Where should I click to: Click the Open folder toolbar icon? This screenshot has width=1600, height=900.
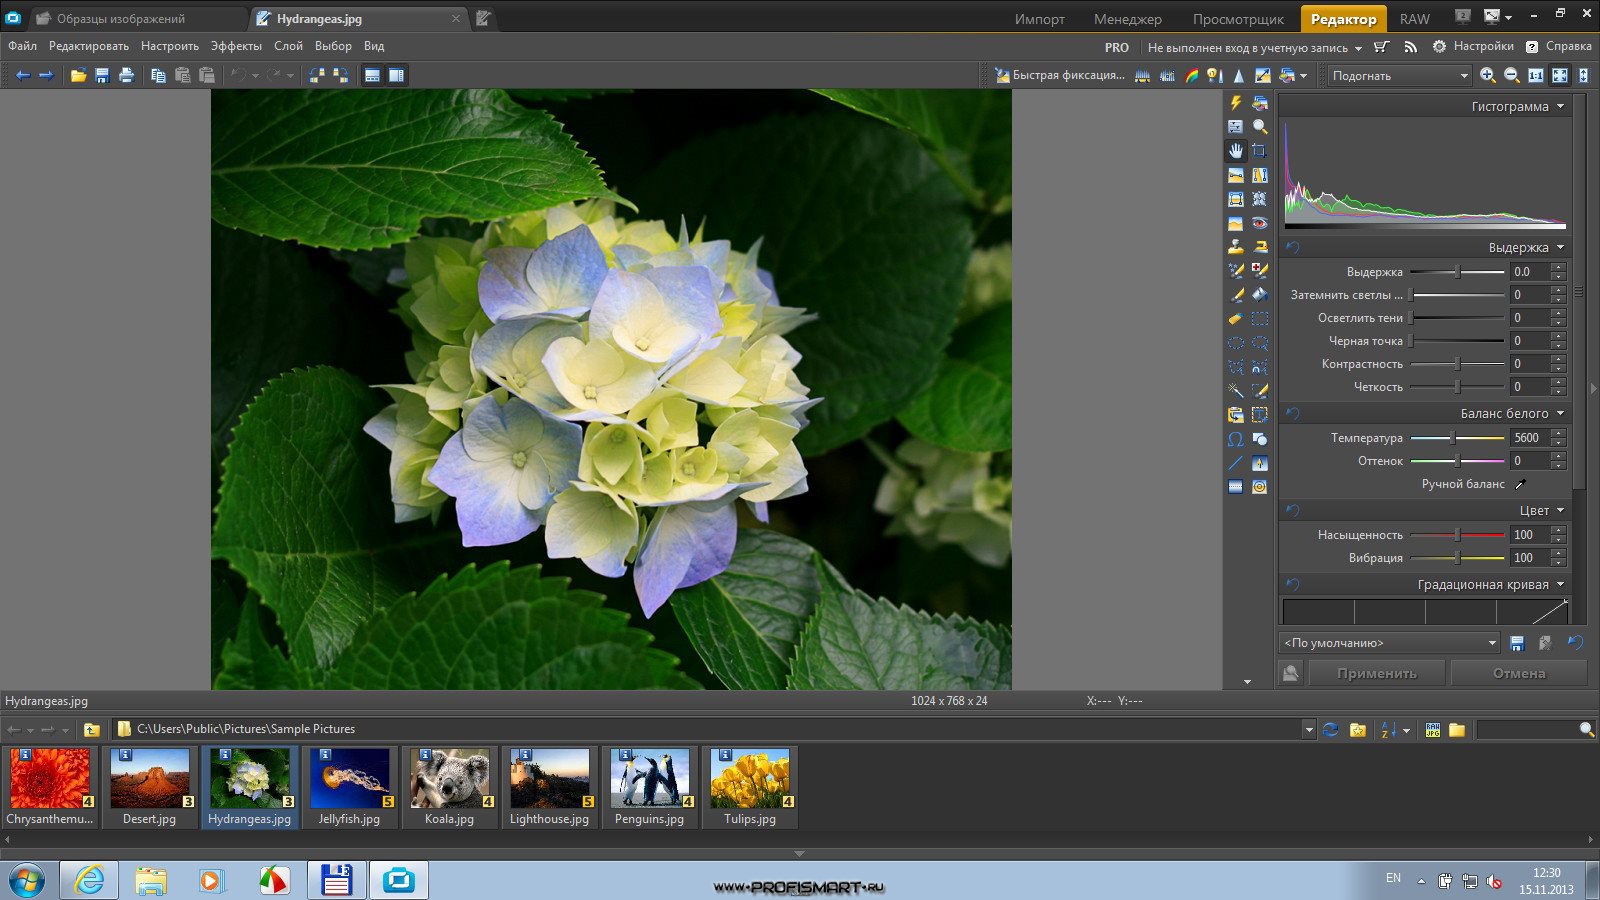(x=78, y=75)
